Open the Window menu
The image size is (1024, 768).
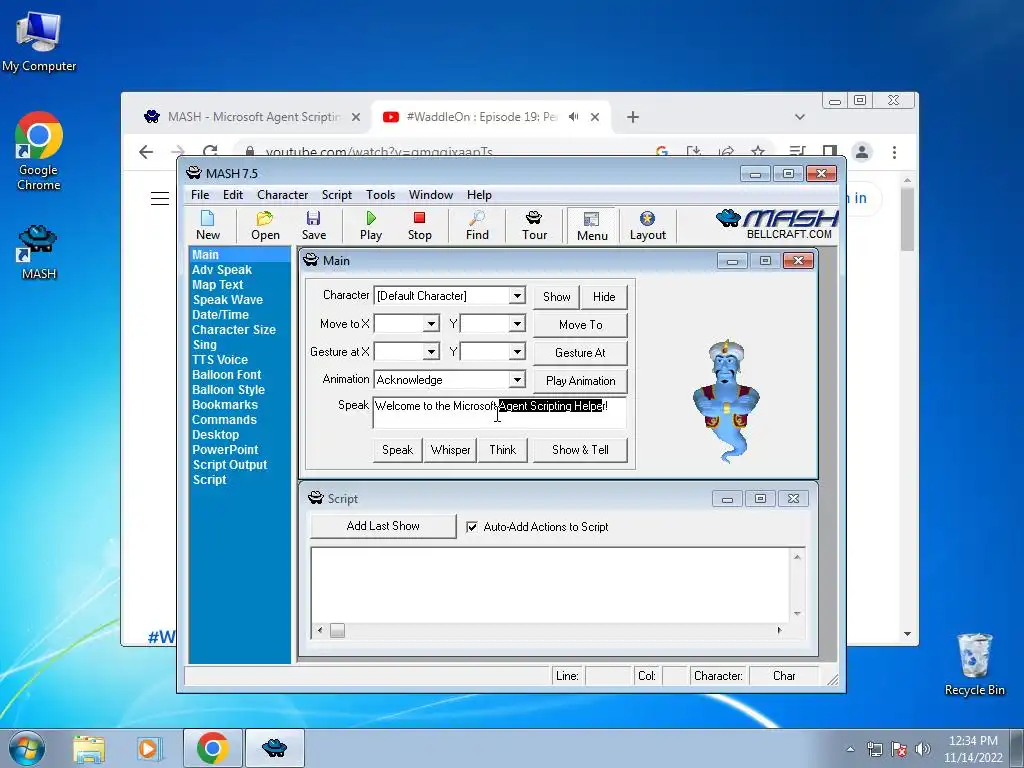(x=430, y=195)
